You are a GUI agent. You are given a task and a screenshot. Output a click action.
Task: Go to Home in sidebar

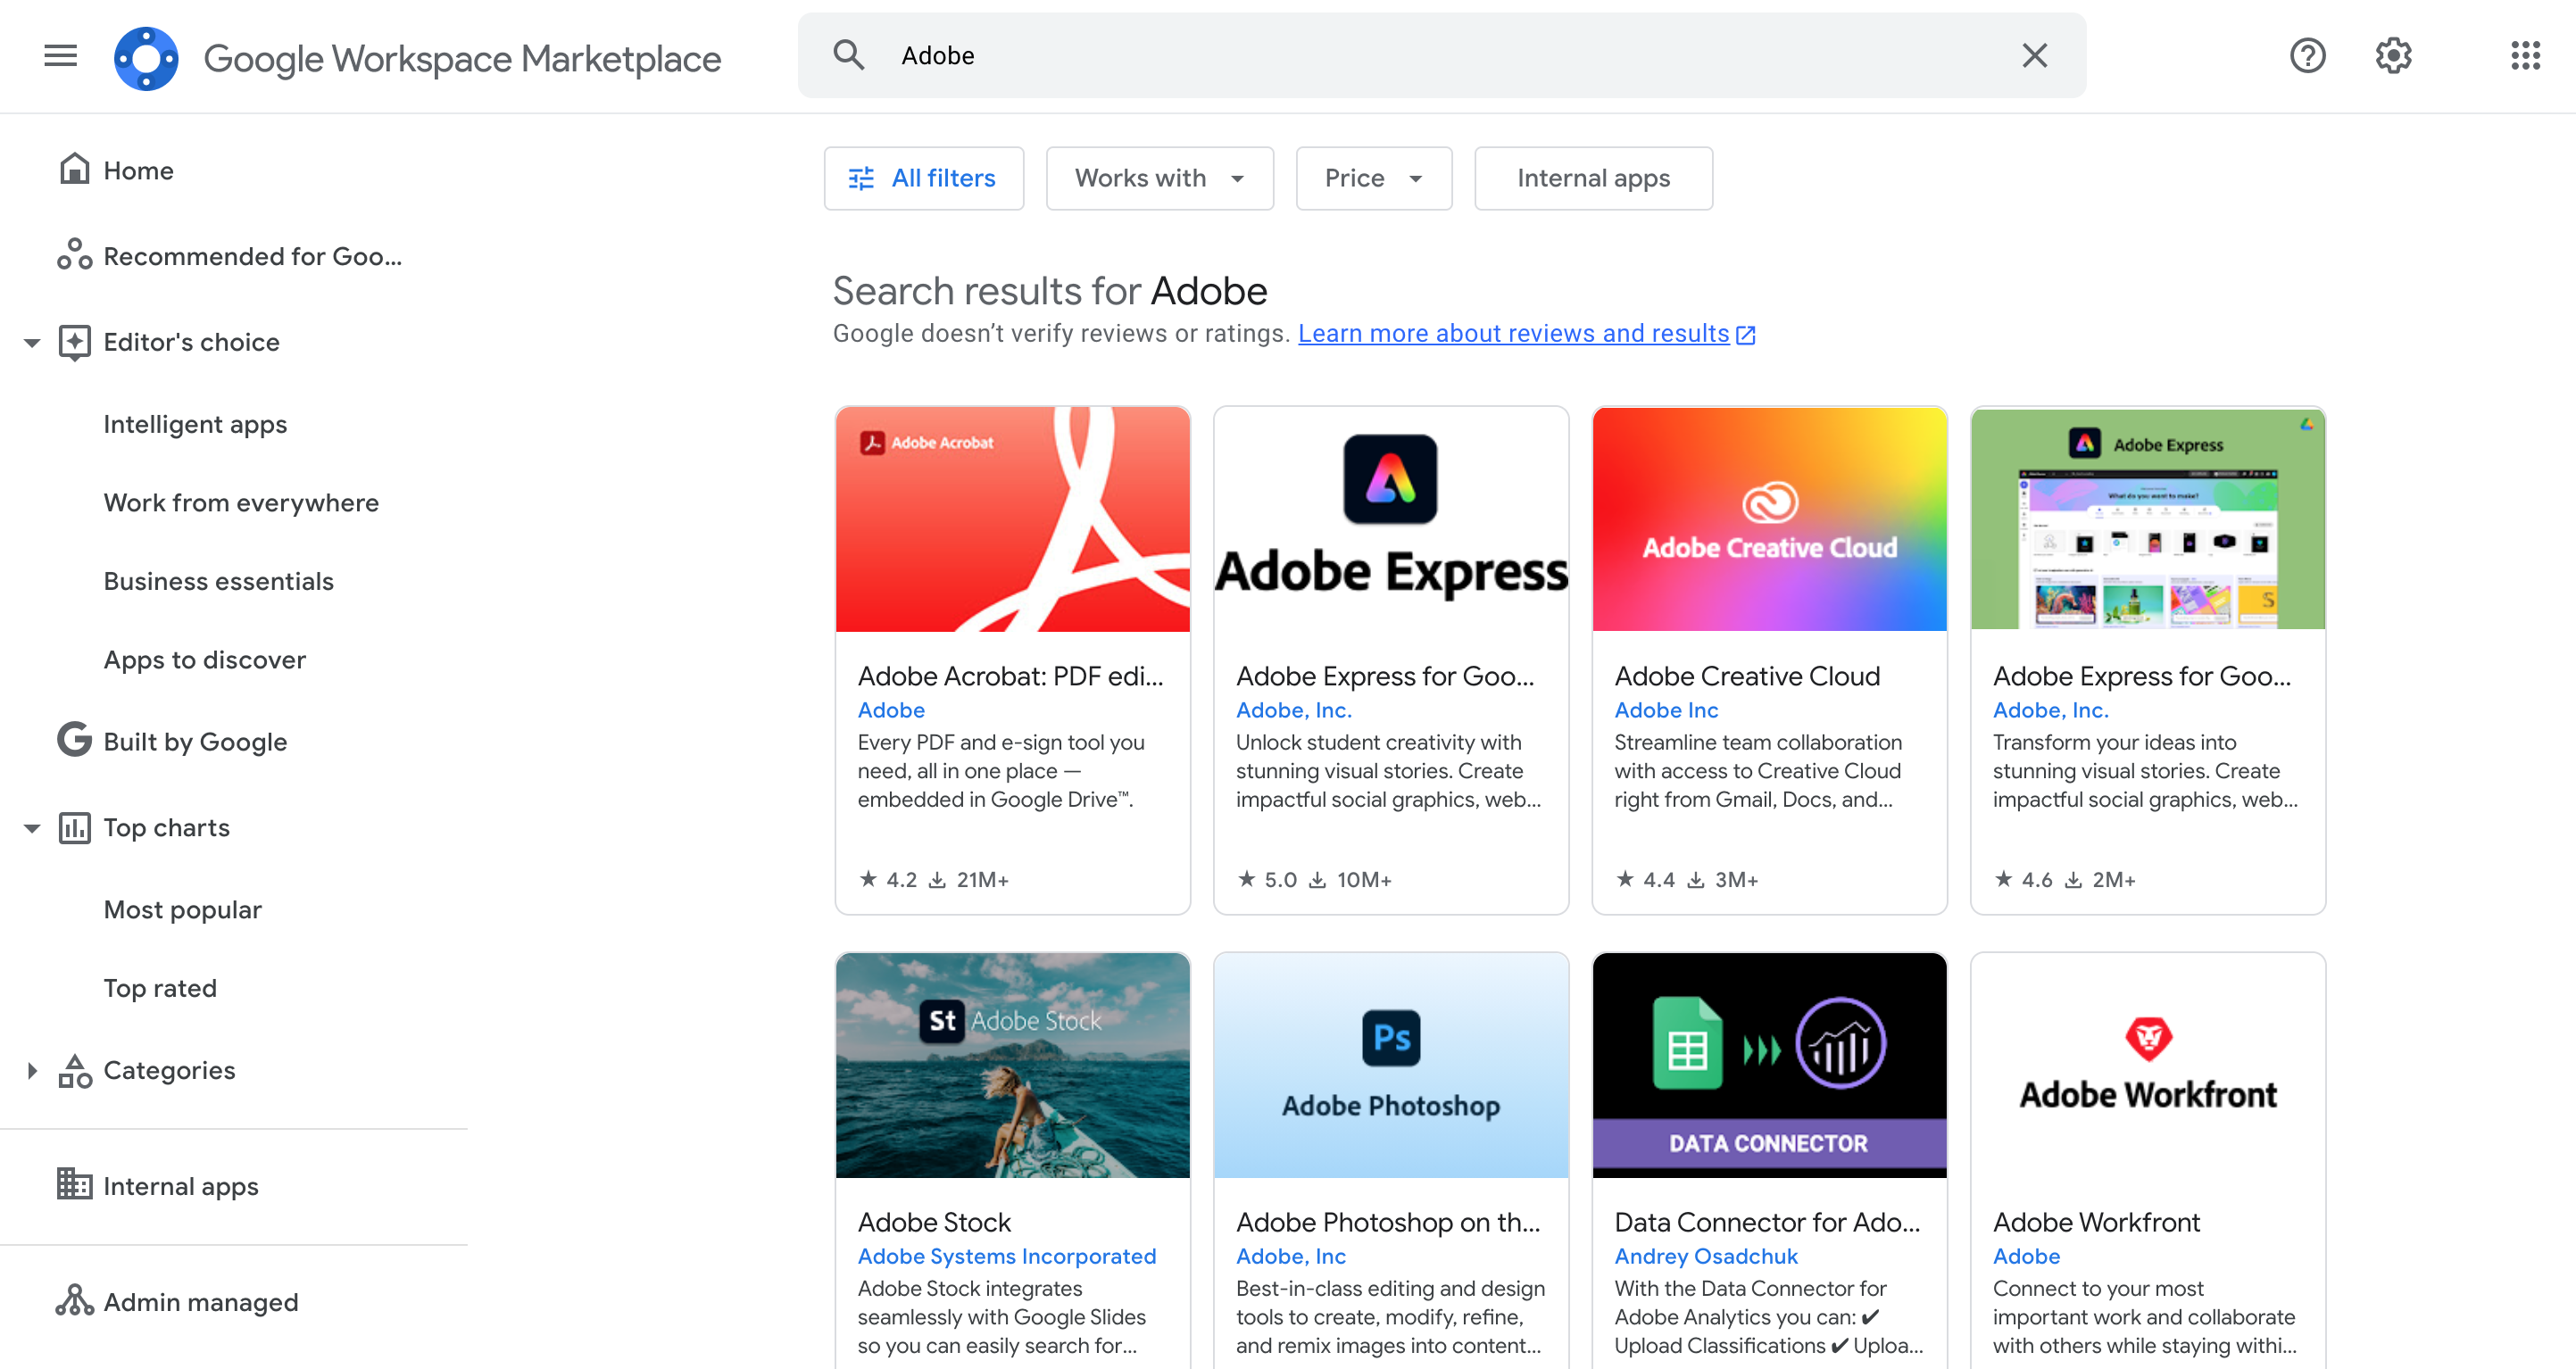click(x=138, y=170)
